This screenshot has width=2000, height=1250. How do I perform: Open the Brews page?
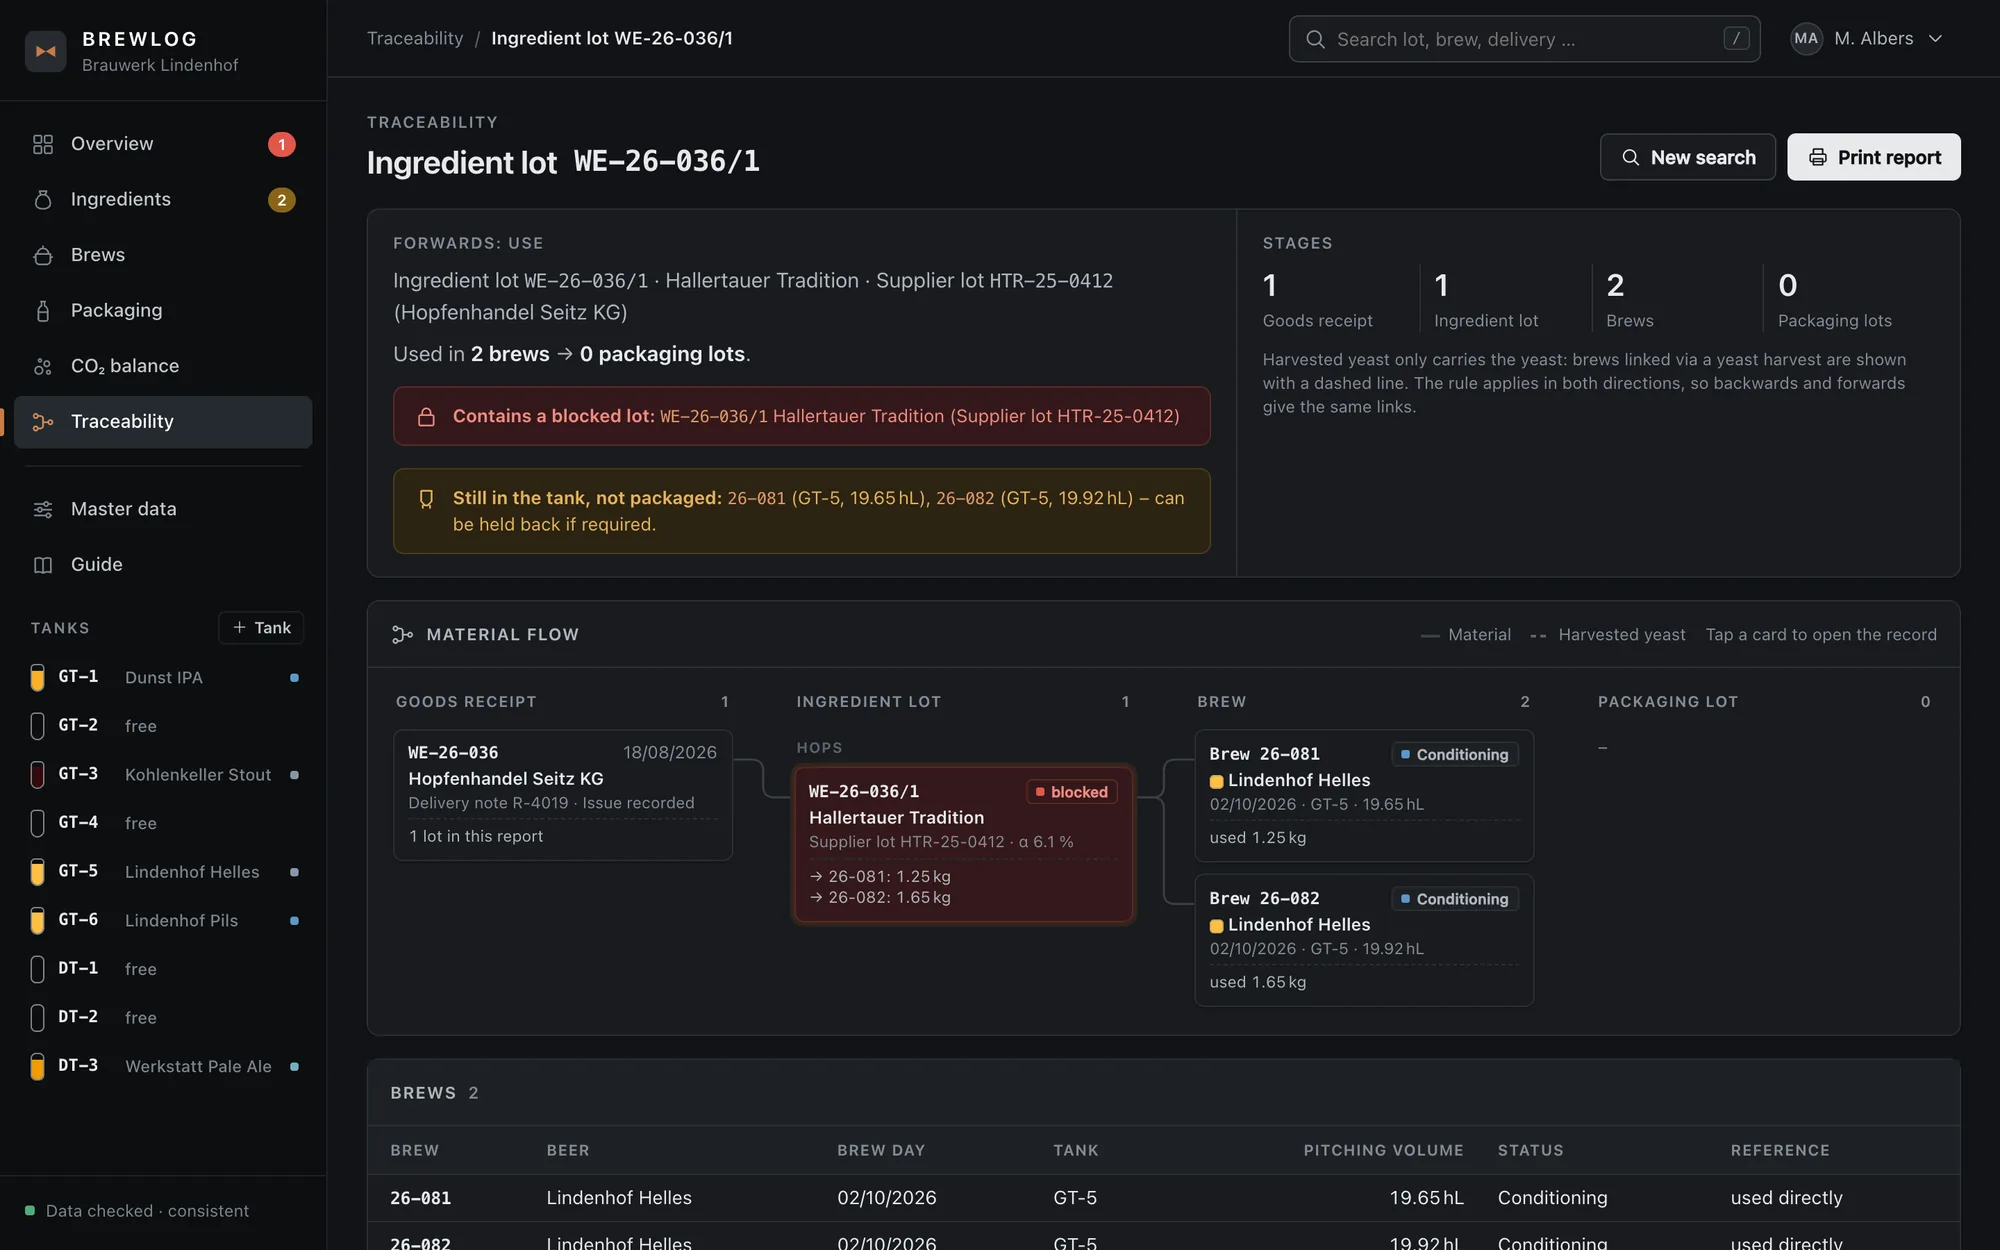pyautogui.click(x=163, y=255)
